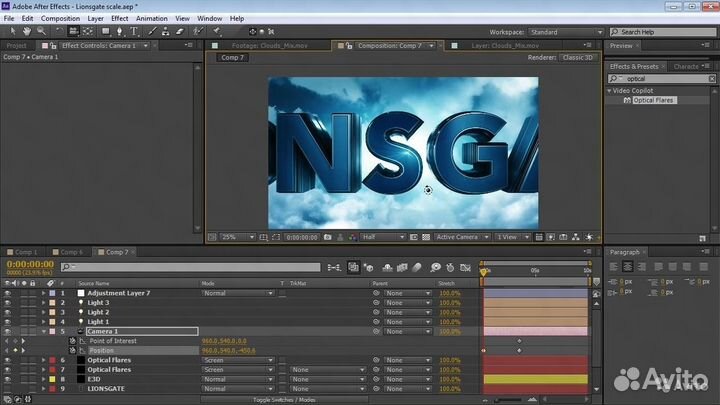
Task: Click the Classic 3D renderer button
Action: point(578,57)
